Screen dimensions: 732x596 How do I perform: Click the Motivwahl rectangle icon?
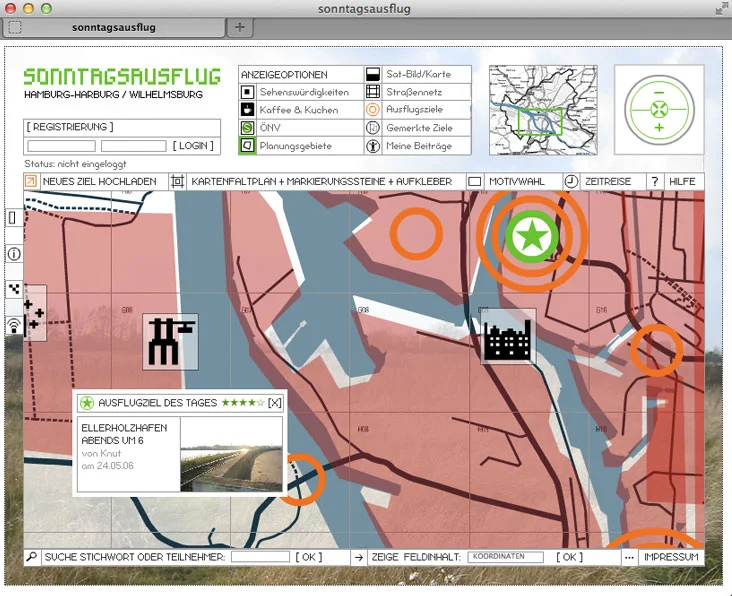click(x=475, y=182)
